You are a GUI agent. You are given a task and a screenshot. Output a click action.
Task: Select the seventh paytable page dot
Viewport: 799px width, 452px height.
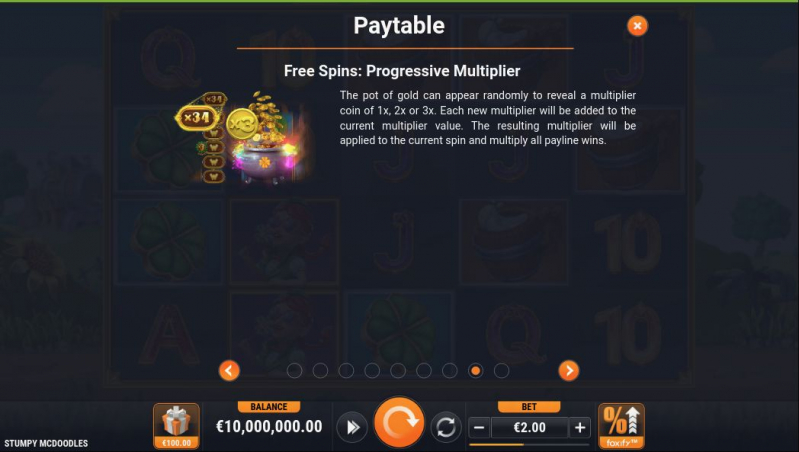449,370
